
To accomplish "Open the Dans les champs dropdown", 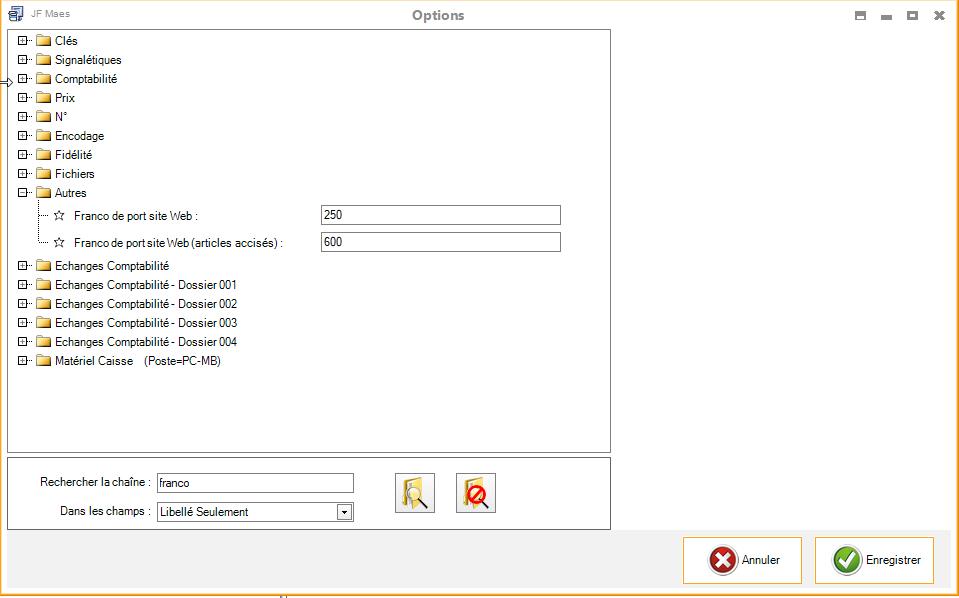I will point(344,512).
